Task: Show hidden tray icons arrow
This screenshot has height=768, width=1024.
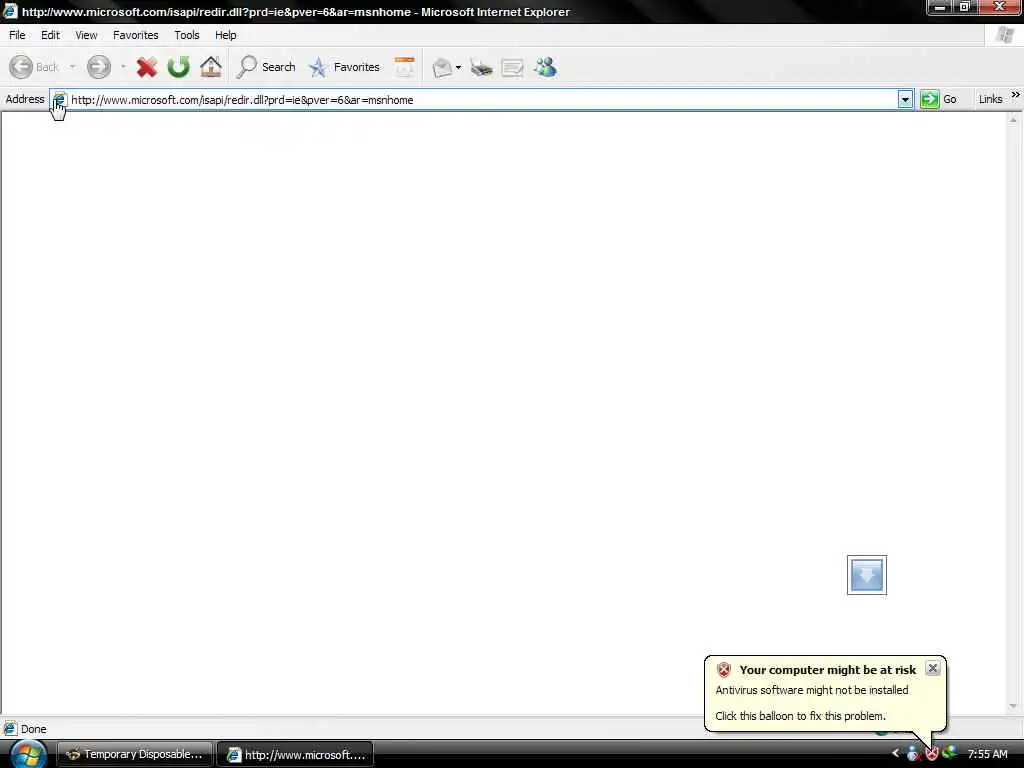Action: (x=895, y=753)
